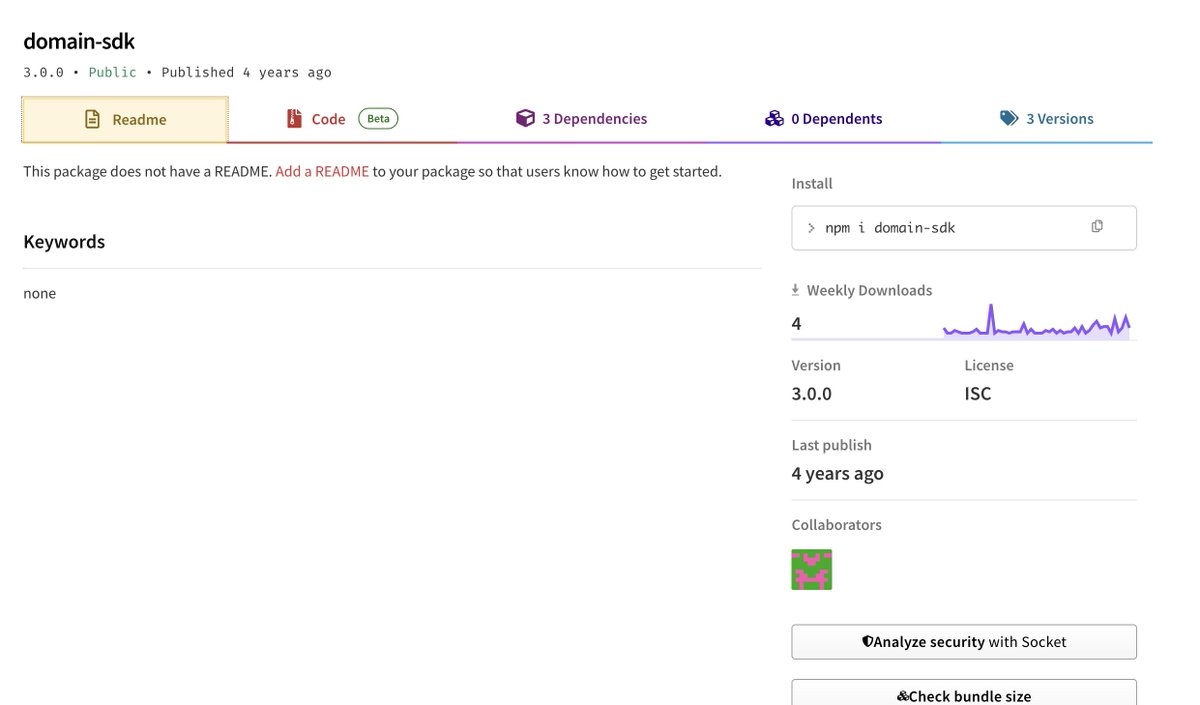Viewport: 1200px width, 705px height.
Task: Click the Install label
Action: (812, 184)
